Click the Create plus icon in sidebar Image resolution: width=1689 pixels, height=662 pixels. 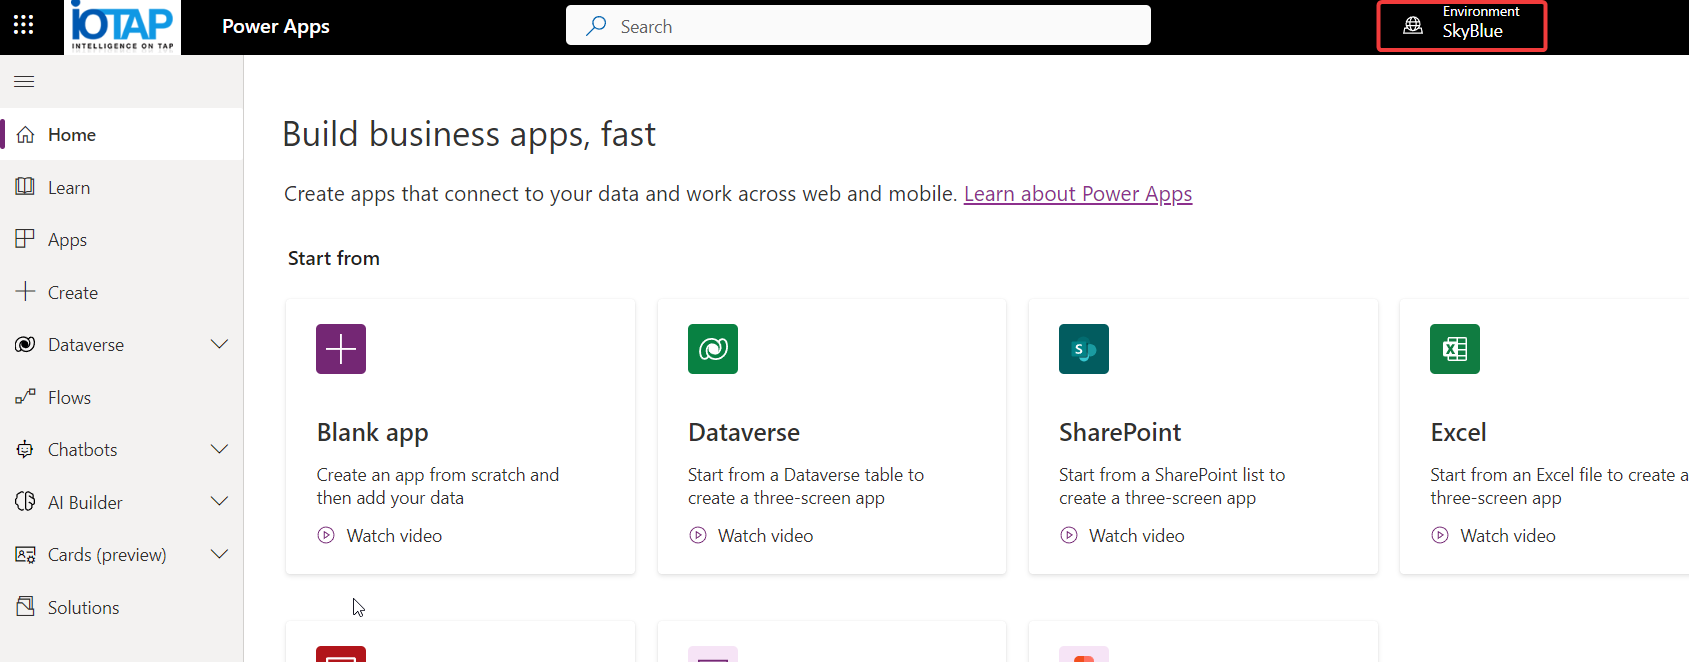pos(26,292)
